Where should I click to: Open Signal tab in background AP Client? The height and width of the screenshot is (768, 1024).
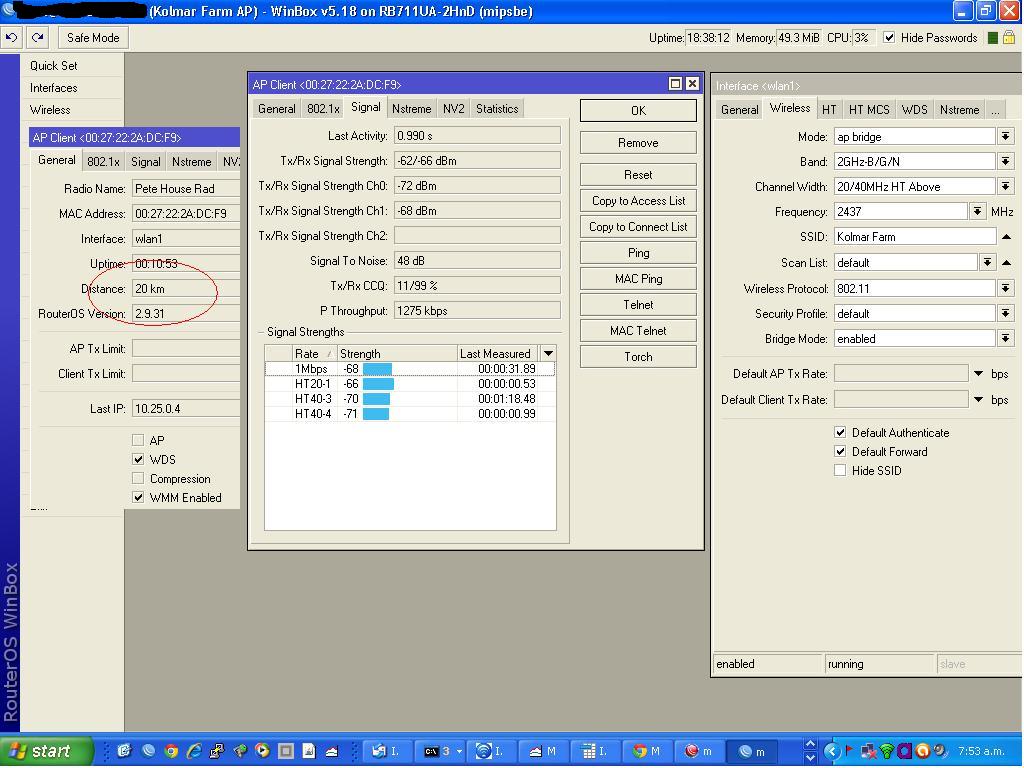coord(145,162)
